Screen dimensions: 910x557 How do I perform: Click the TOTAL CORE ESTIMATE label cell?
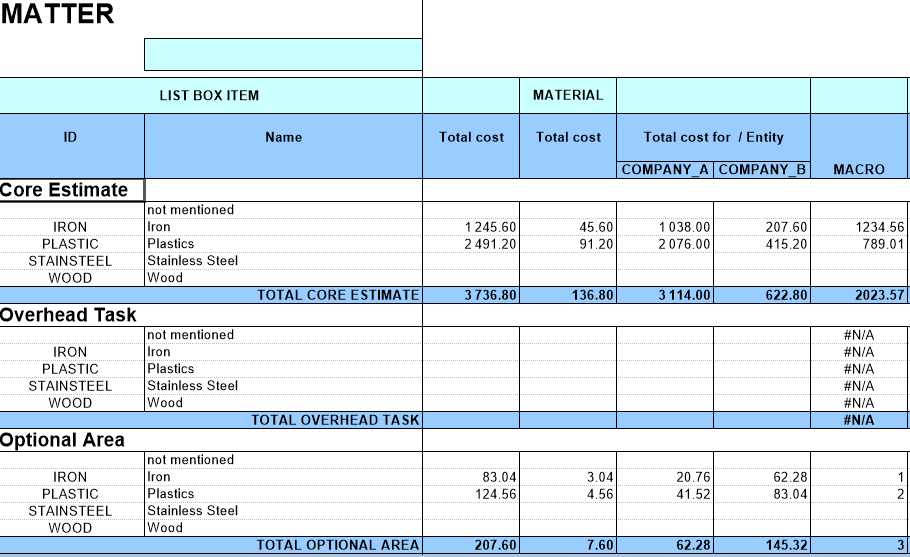283,295
